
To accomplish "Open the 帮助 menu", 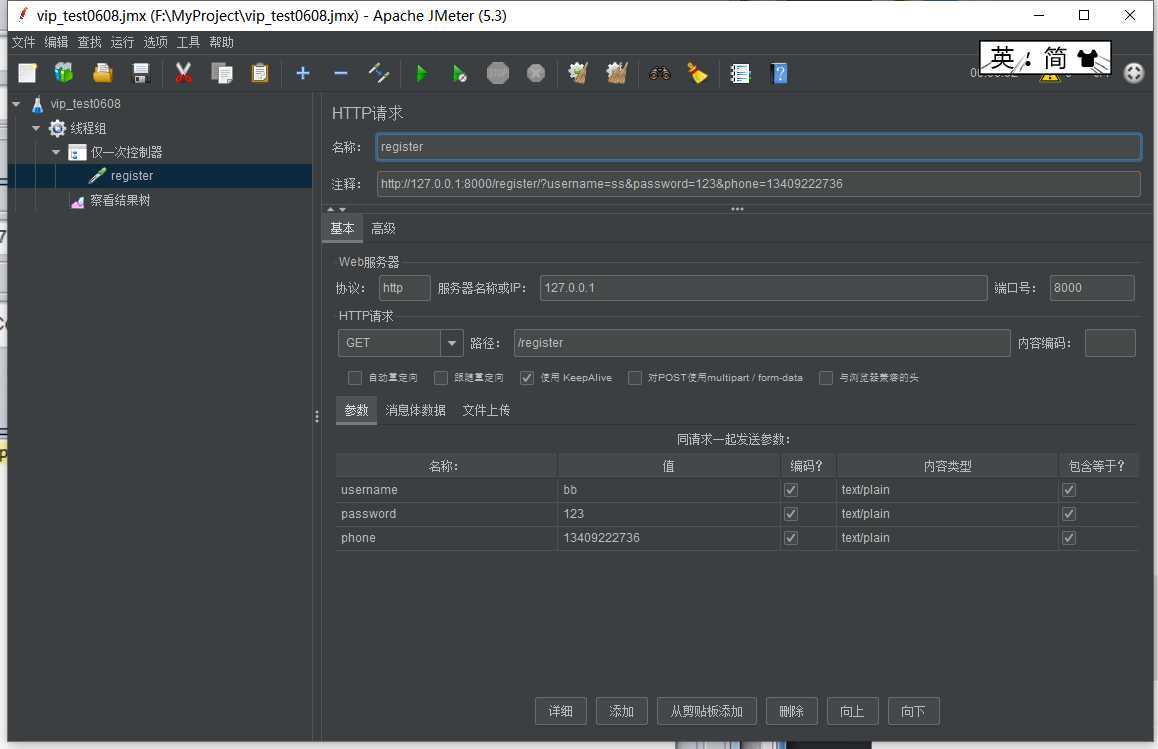I will 222,42.
